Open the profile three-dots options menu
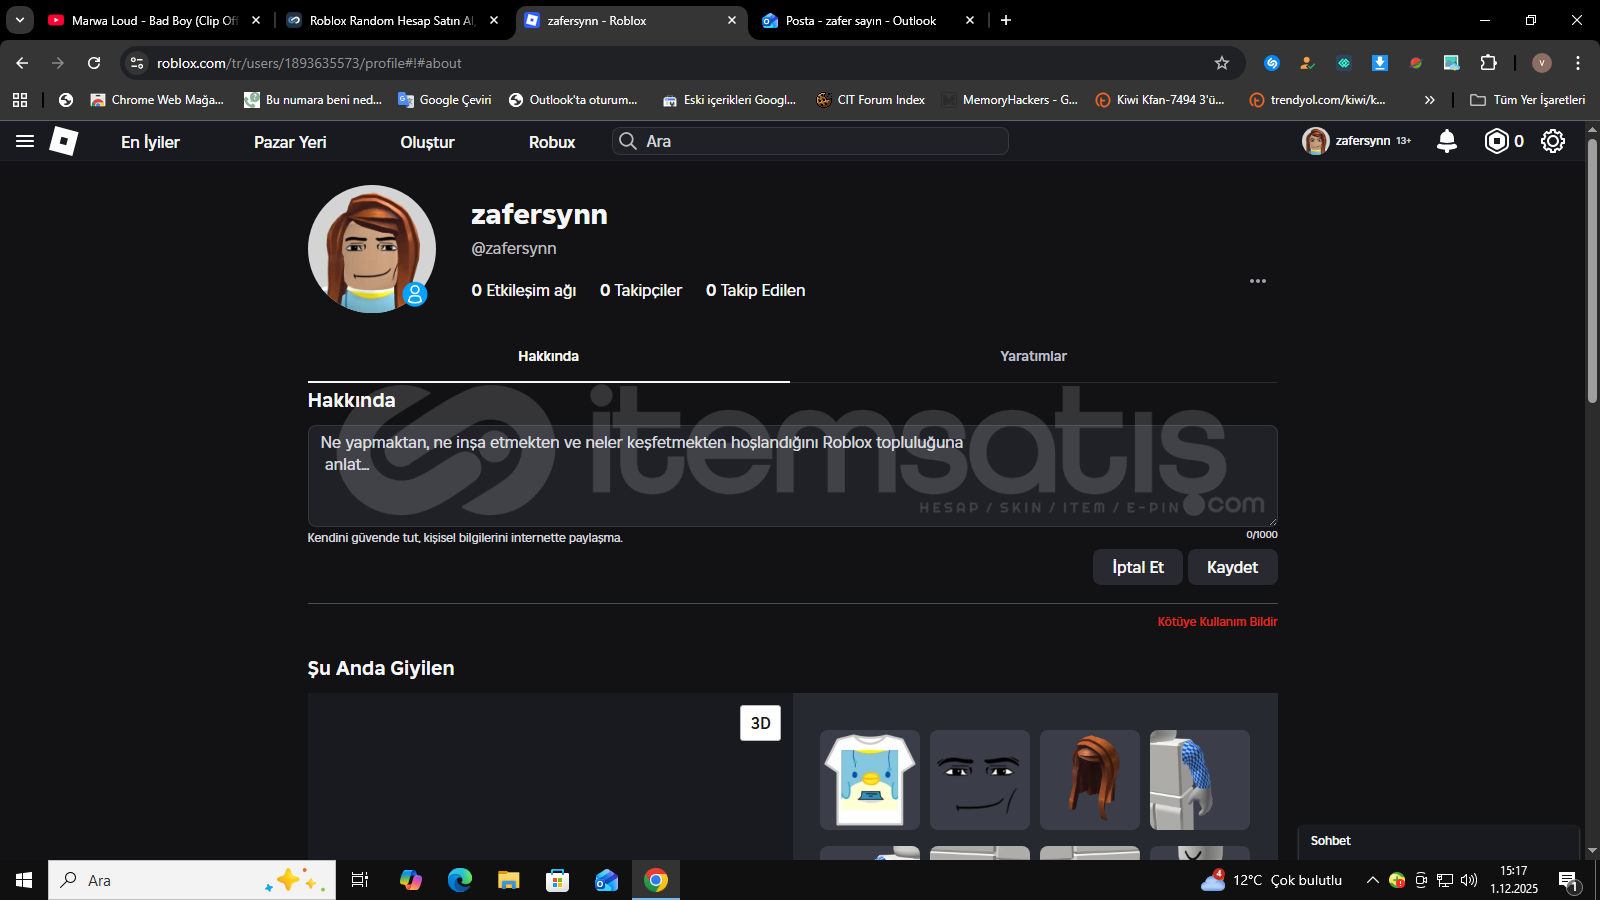Image resolution: width=1600 pixels, height=900 pixels. (1258, 281)
